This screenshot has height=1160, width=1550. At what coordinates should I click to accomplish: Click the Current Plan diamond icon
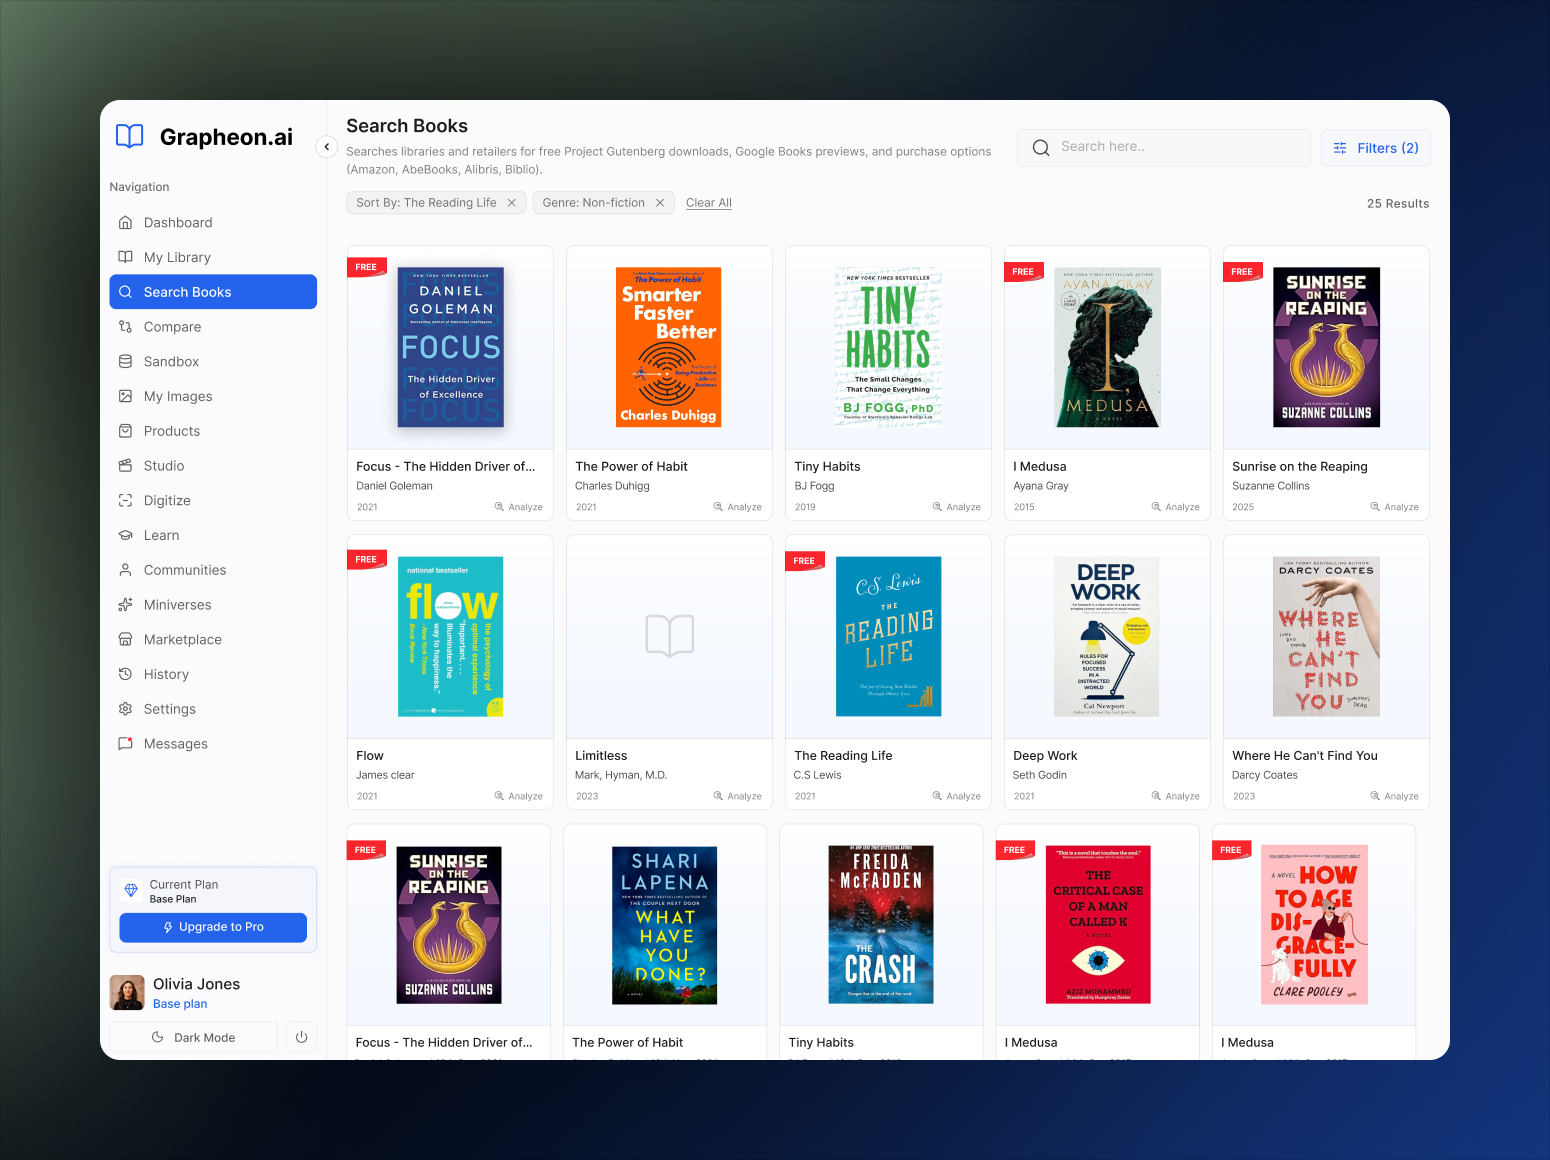[131, 890]
